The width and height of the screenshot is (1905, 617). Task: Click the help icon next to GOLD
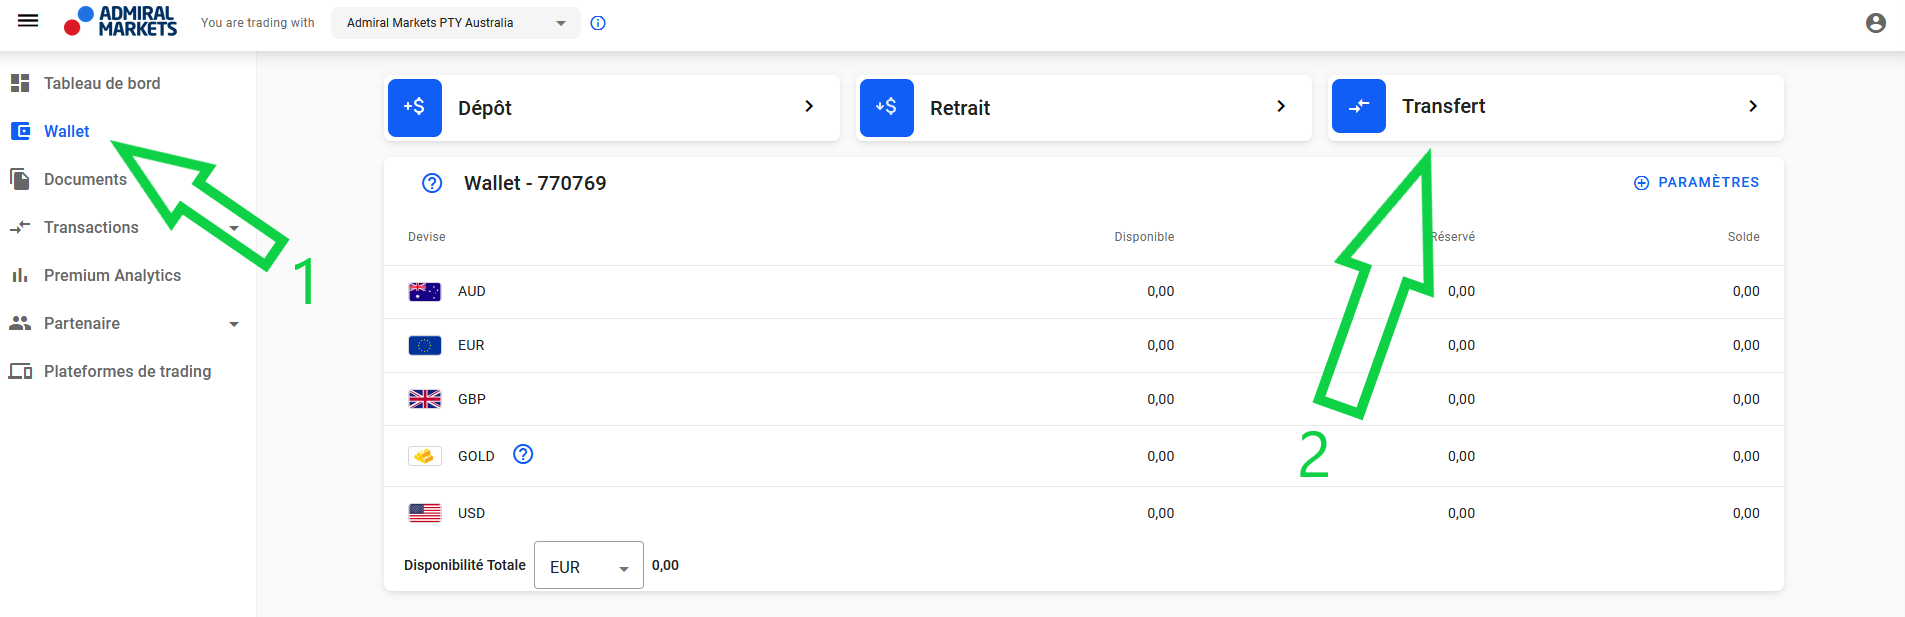click(x=522, y=455)
